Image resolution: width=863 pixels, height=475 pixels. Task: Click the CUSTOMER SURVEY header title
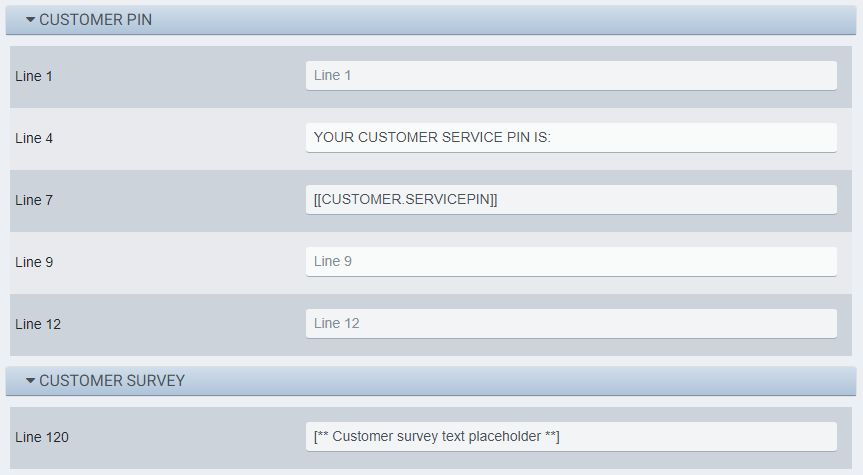(x=111, y=381)
